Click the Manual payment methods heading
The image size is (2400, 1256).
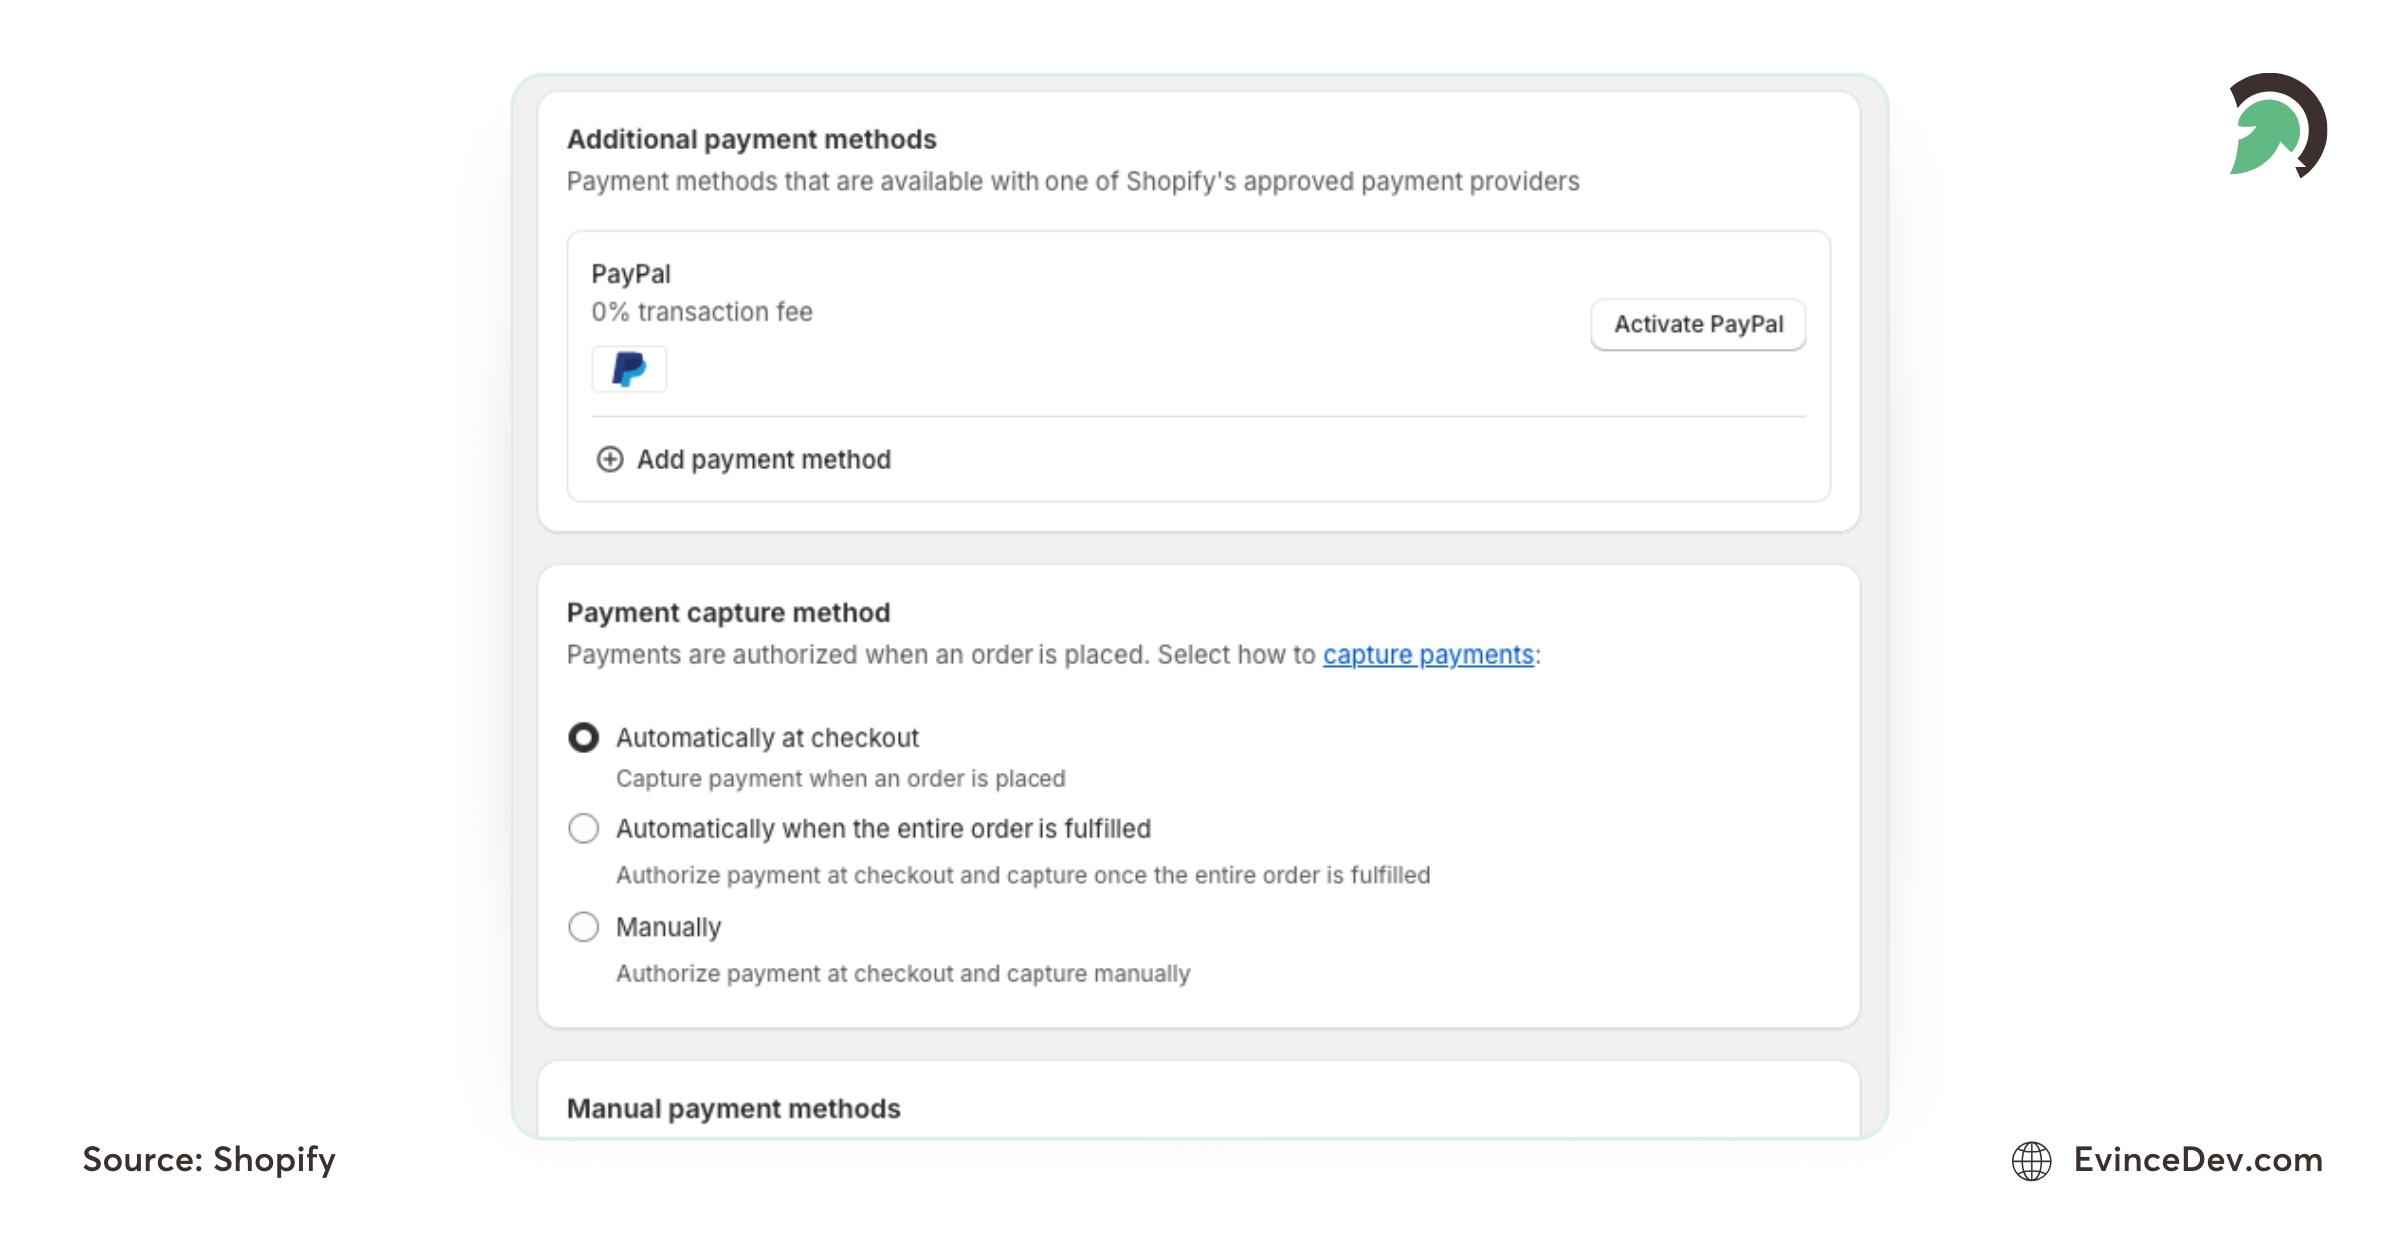(733, 1108)
